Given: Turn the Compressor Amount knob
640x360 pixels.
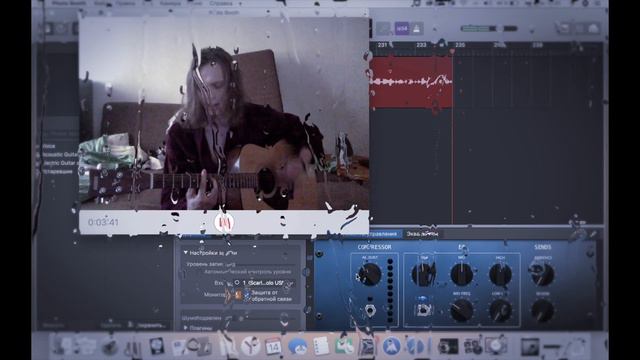Looking at the screenshot, I should [369, 274].
